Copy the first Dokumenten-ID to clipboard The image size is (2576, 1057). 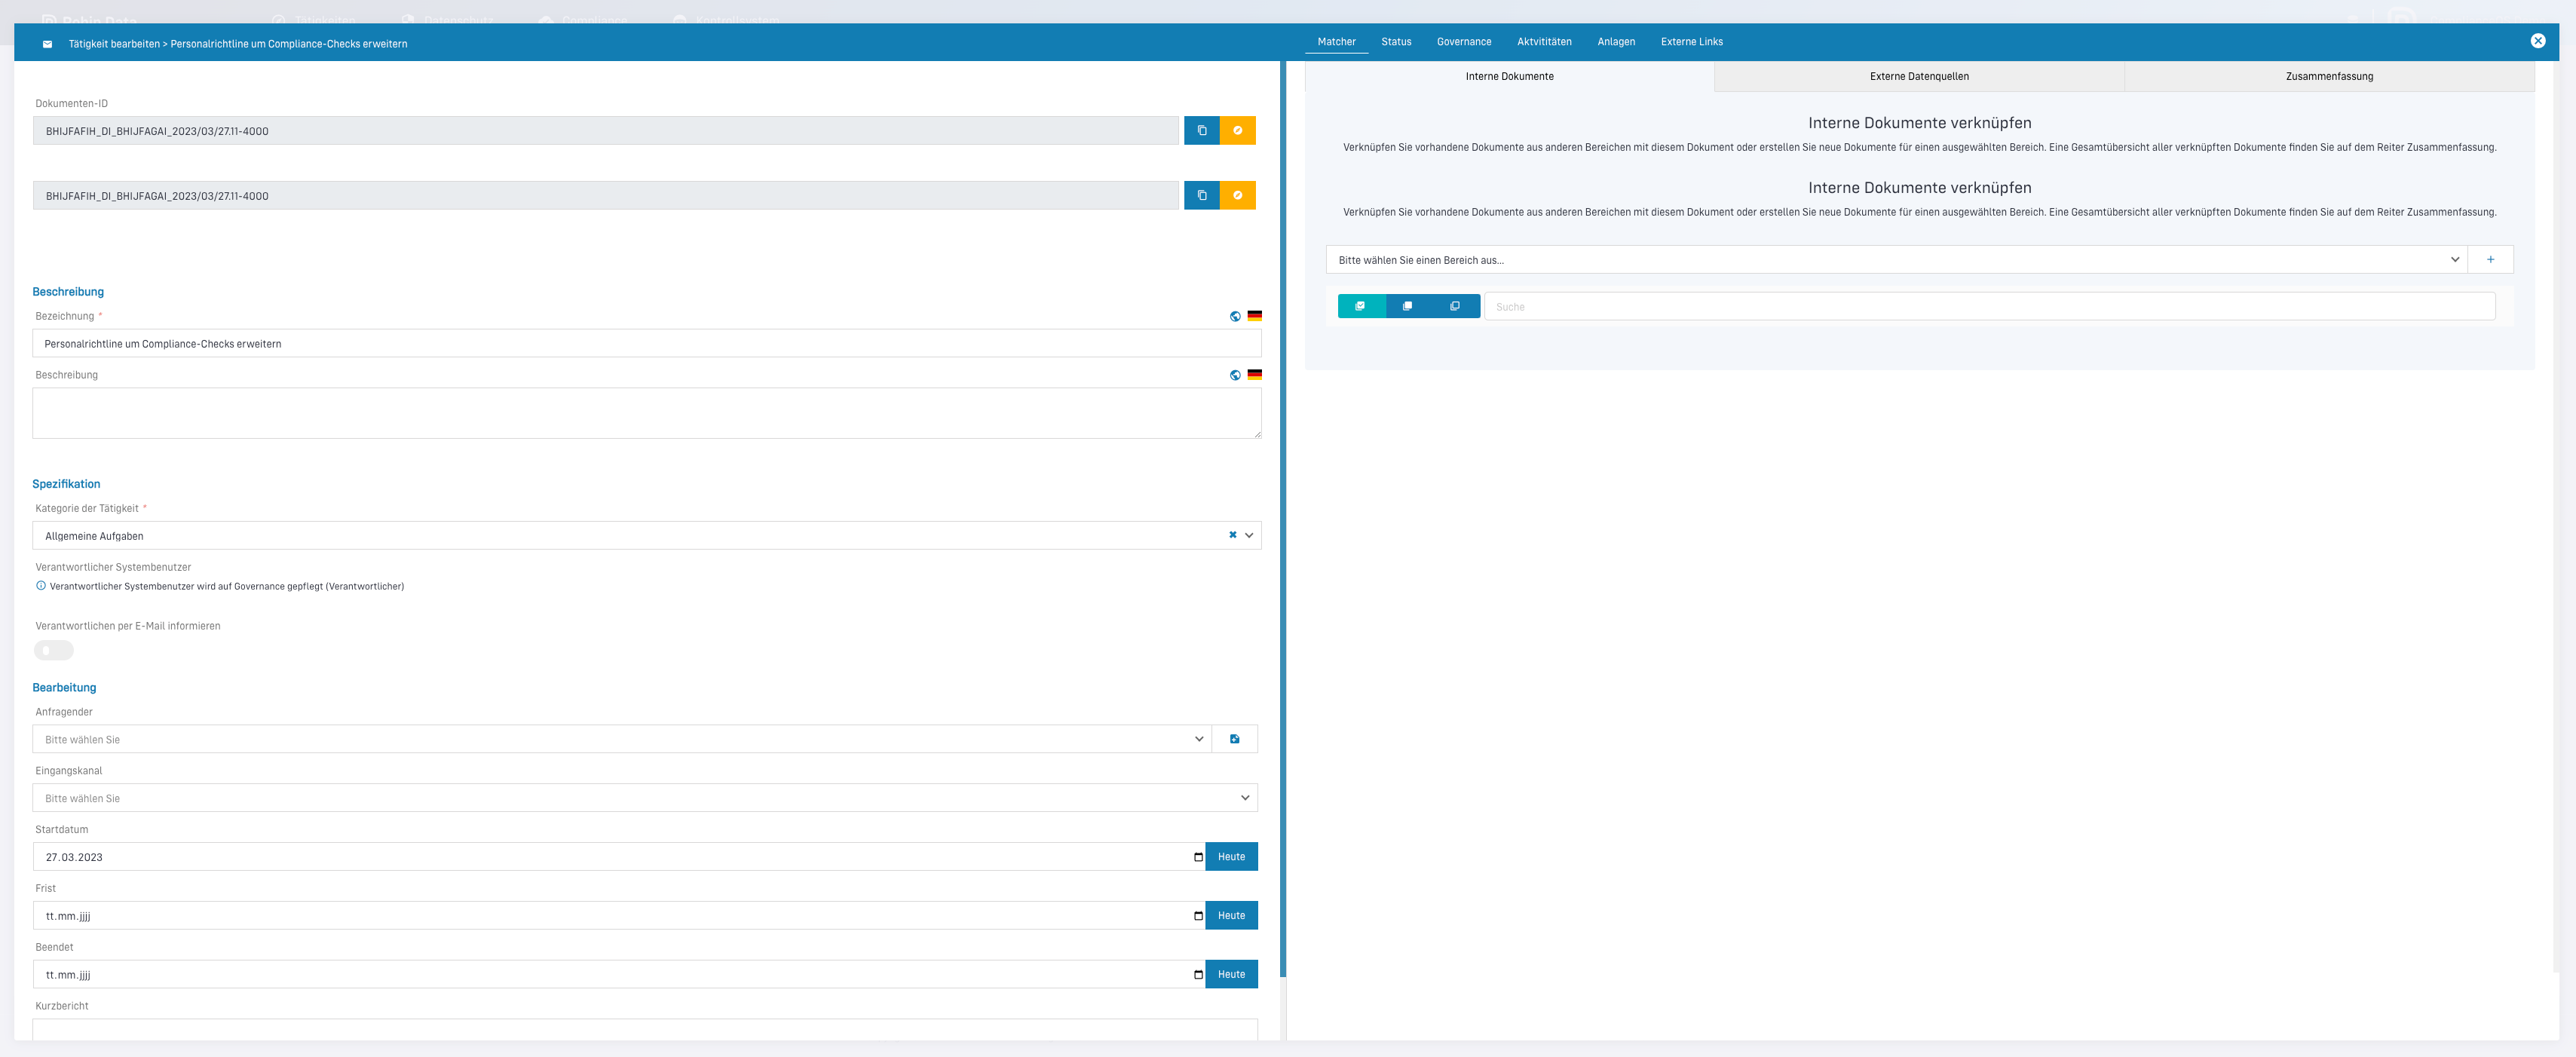[x=1201, y=131]
